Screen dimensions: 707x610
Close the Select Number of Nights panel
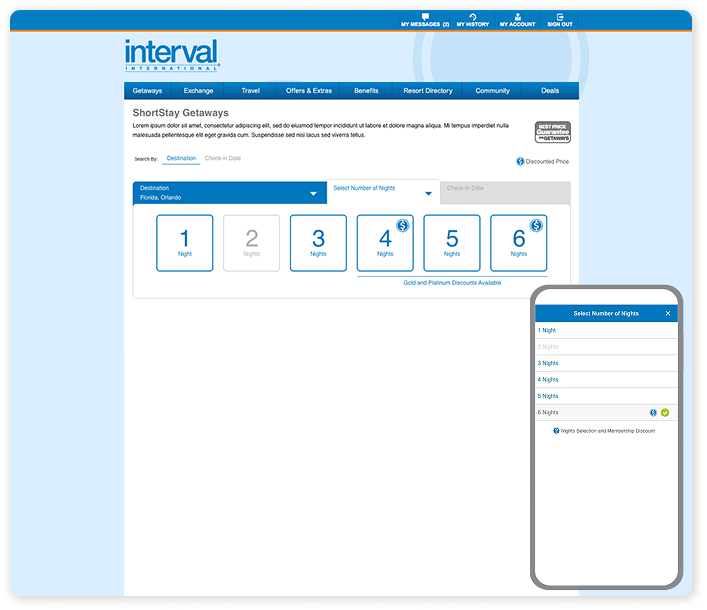pos(668,313)
